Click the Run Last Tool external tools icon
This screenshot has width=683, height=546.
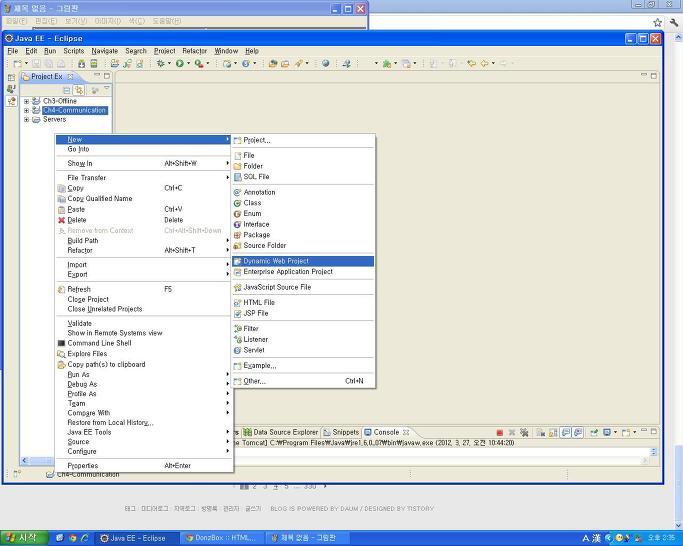(x=199, y=64)
